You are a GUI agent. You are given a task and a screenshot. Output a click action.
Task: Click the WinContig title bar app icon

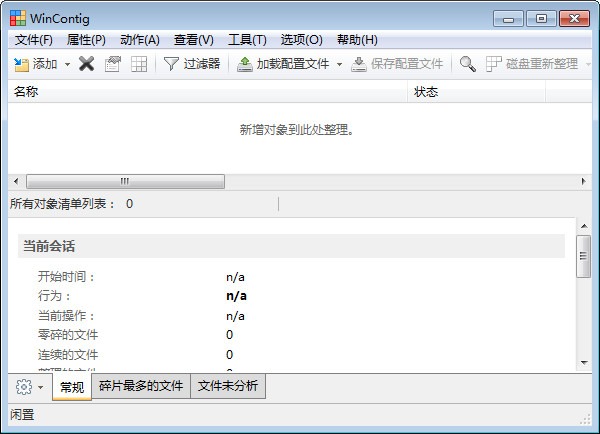18,18
